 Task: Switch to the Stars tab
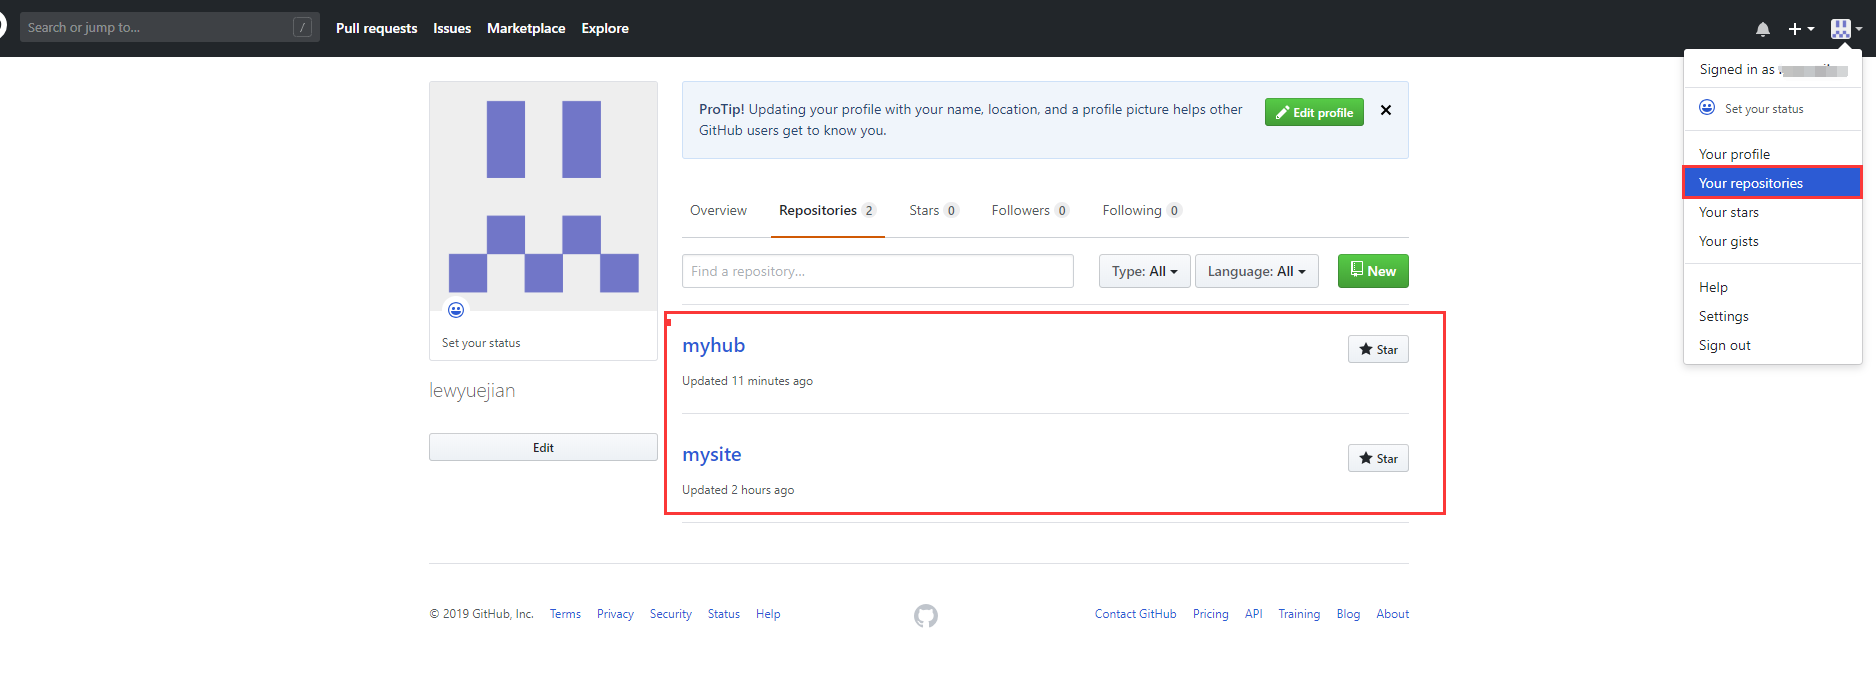click(934, 210)
